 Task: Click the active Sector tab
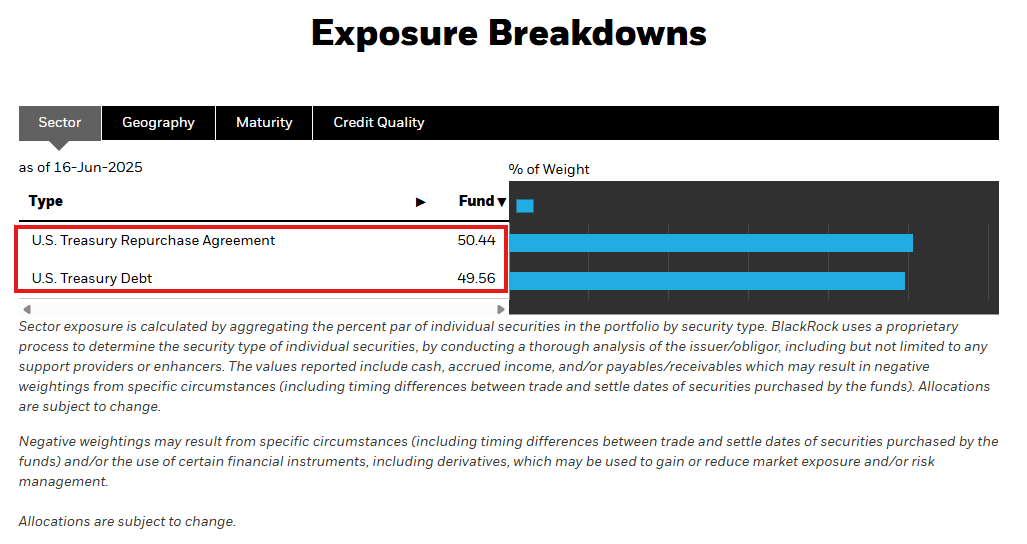(x=60, y=122)
